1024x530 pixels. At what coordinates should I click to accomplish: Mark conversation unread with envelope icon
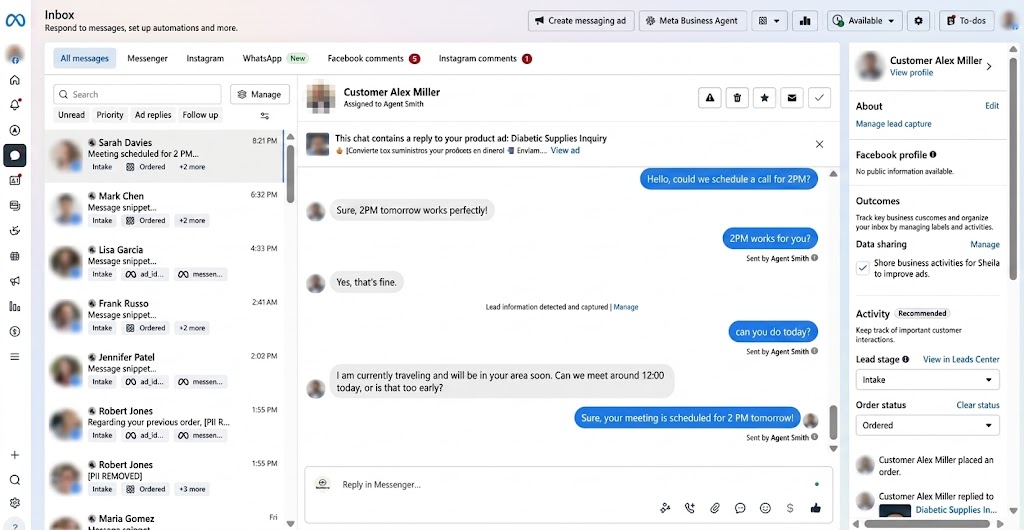pos(792,98)
